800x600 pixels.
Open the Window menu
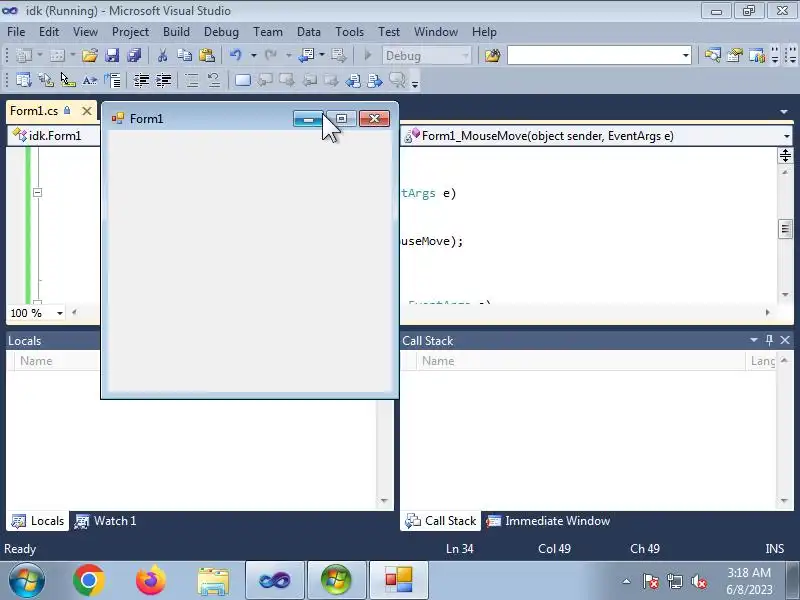click(436, 32)
